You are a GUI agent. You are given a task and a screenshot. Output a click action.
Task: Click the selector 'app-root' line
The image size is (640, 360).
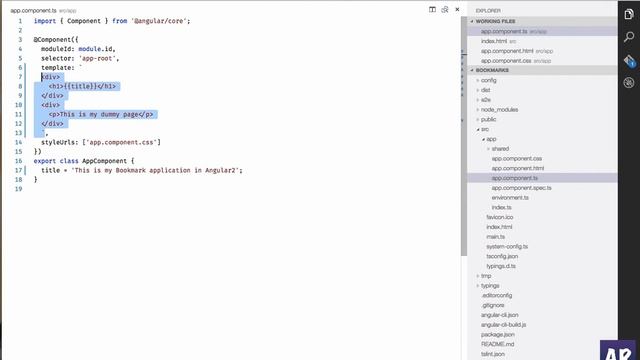(x=80, y=58)
